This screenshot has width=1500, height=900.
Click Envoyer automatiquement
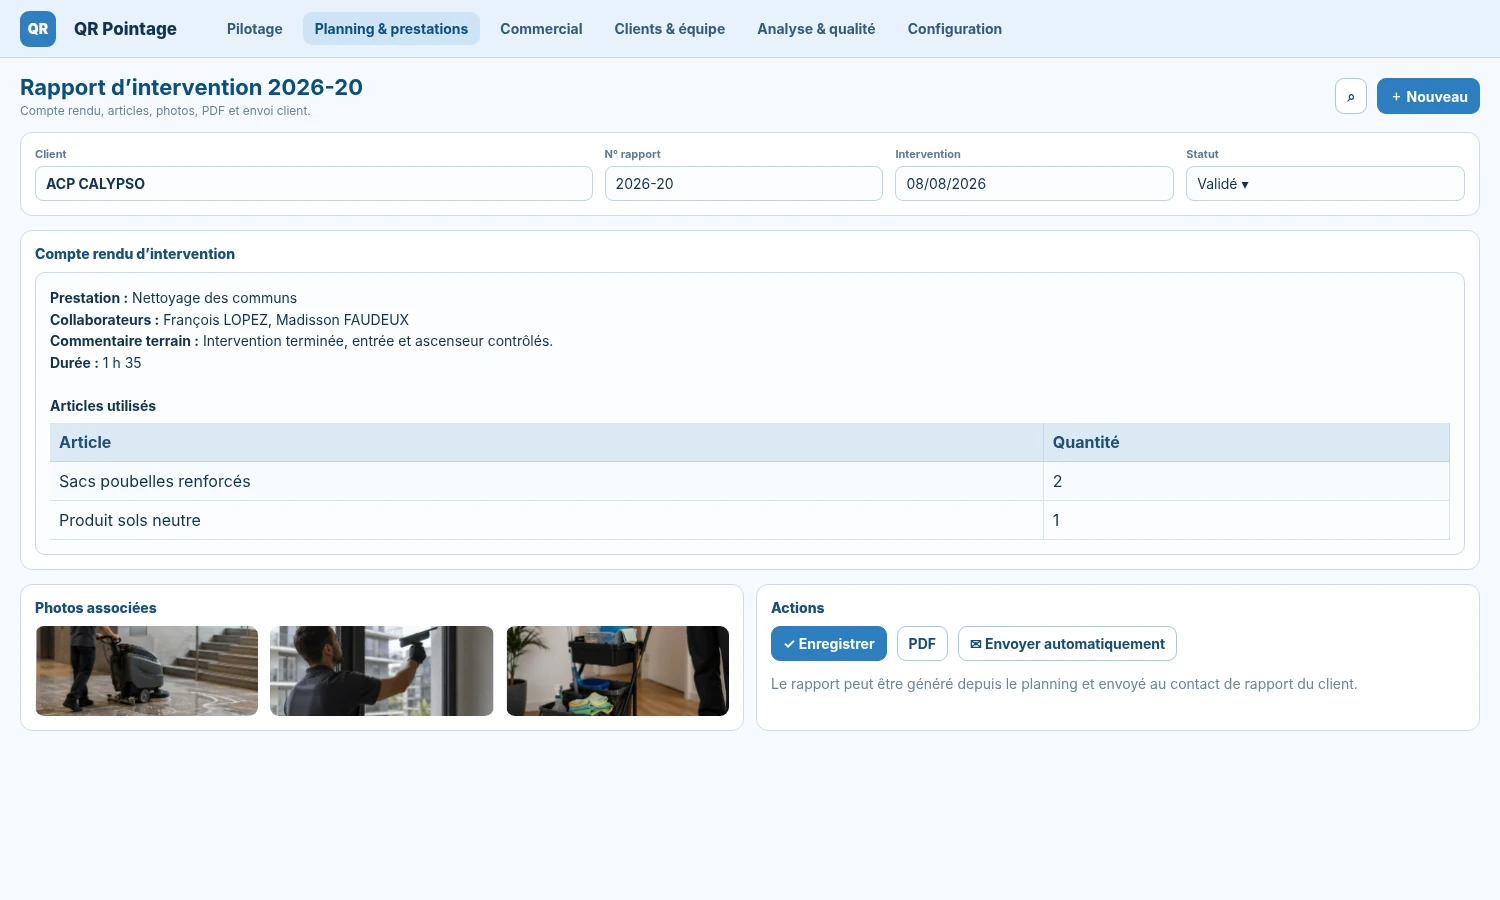tap(1067, 644)
